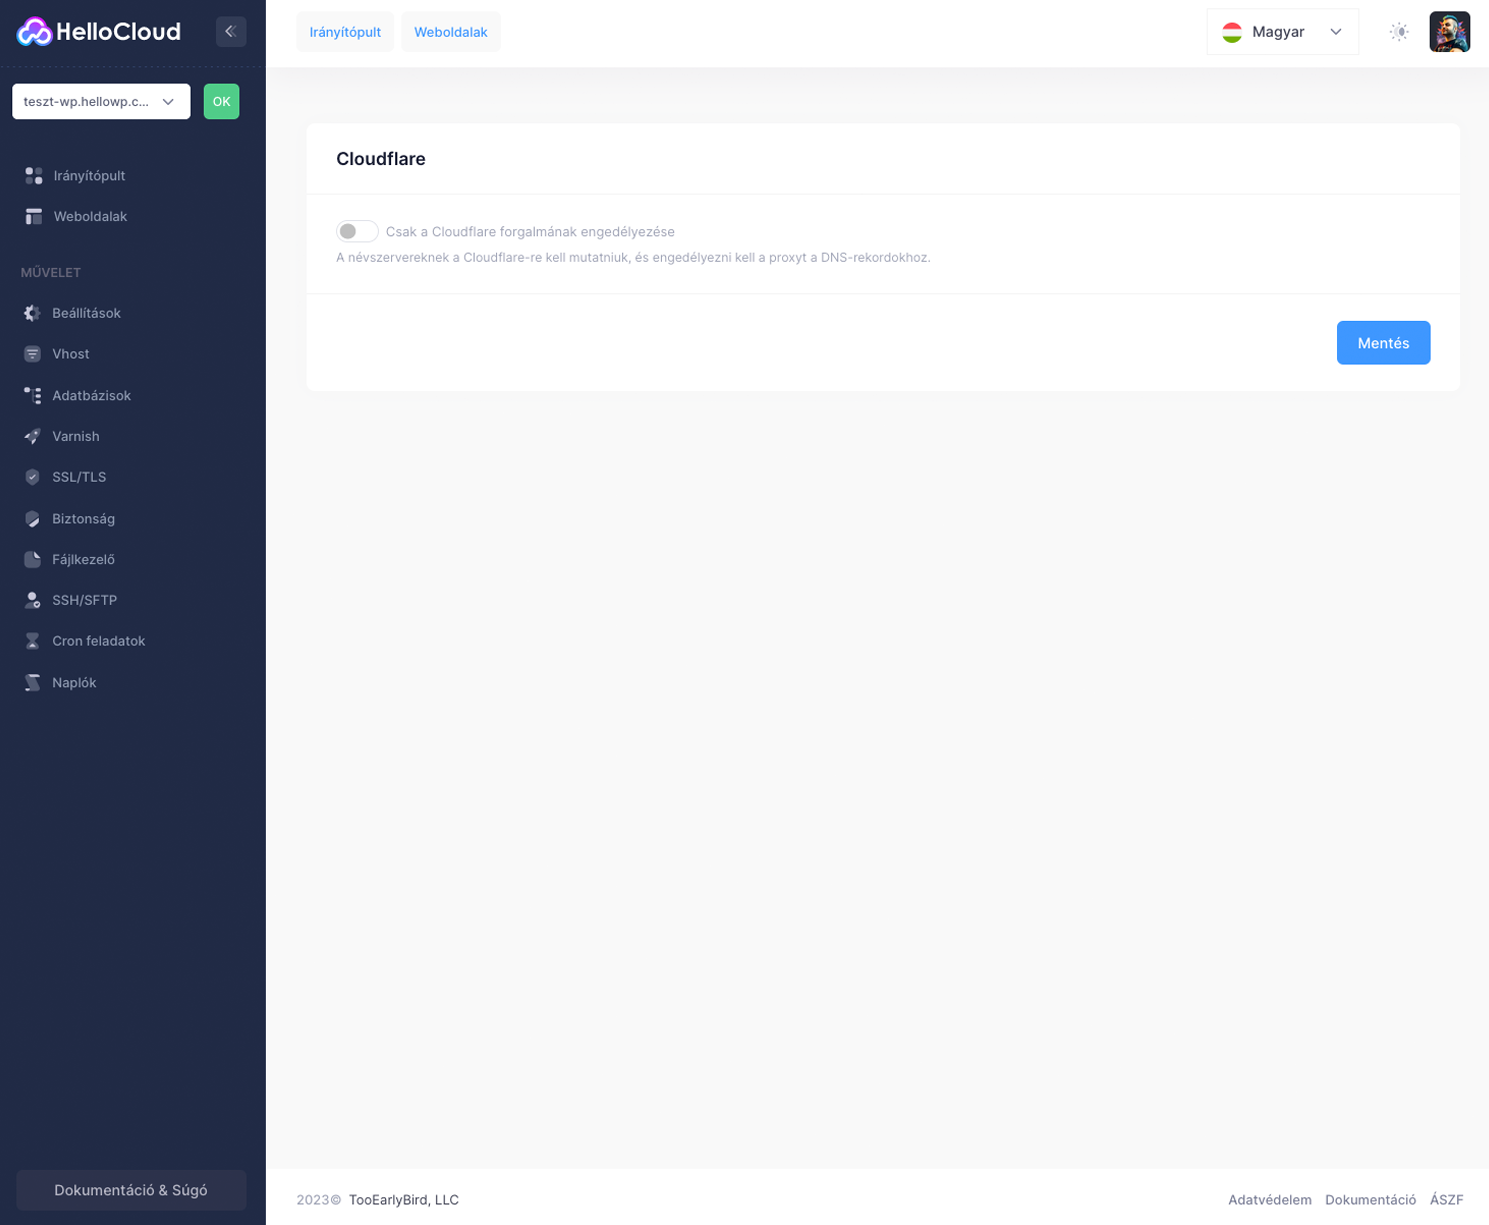Open SSH/SFTP menu item

[84, 600]
